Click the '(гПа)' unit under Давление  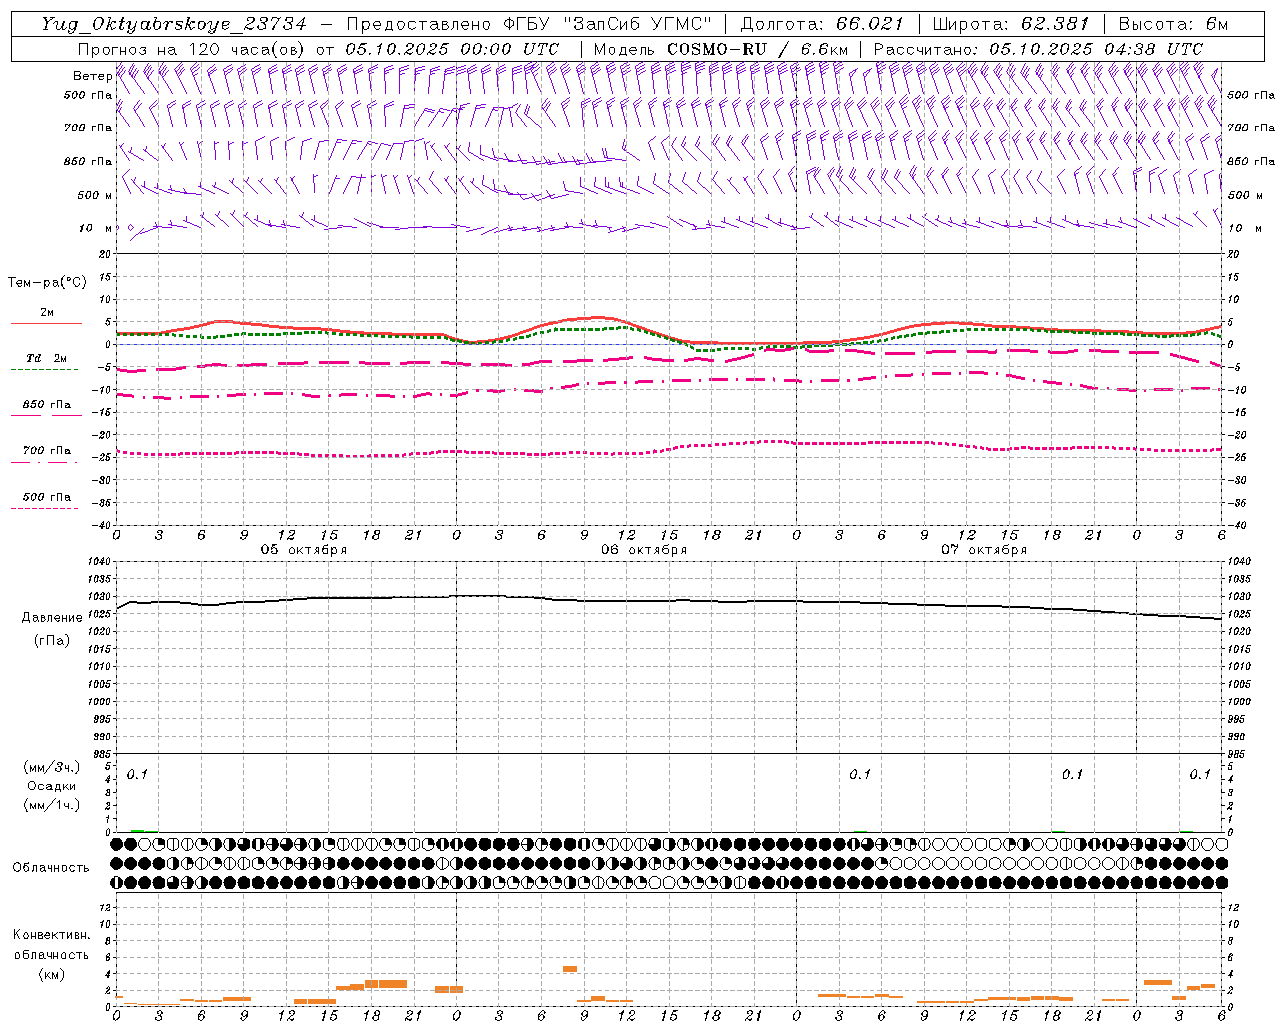point(51,641)
